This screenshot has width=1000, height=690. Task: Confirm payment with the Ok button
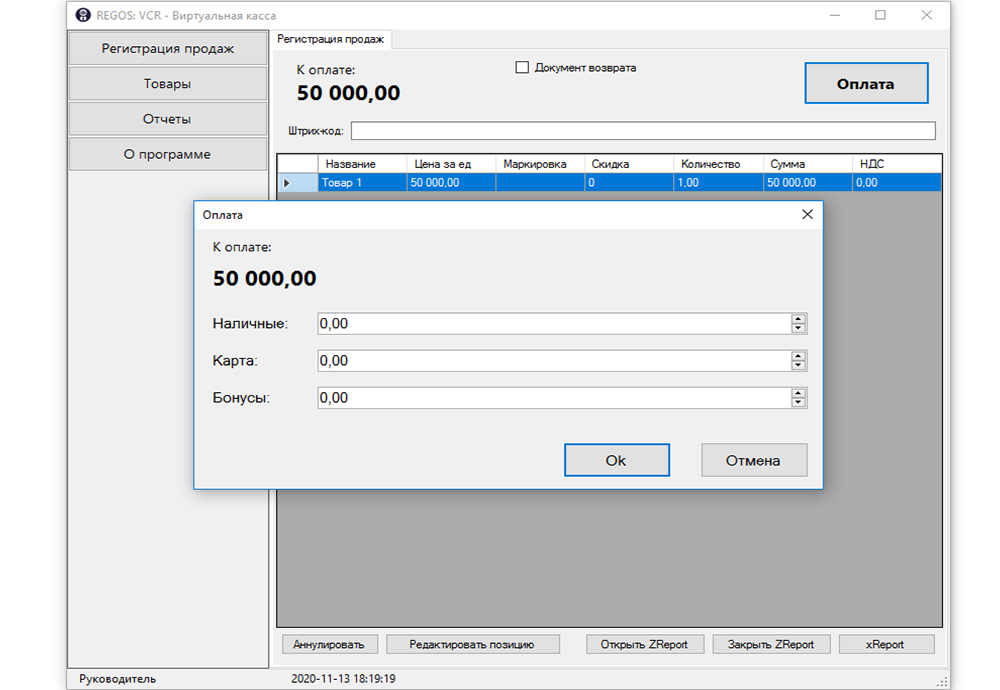[x=616, y=460]
